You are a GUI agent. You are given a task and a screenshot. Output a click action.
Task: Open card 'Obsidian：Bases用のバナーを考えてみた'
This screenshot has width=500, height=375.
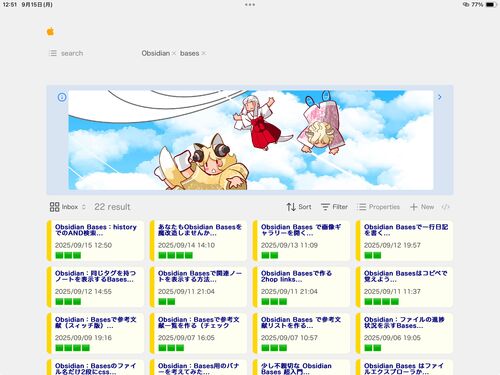point(199,367)
